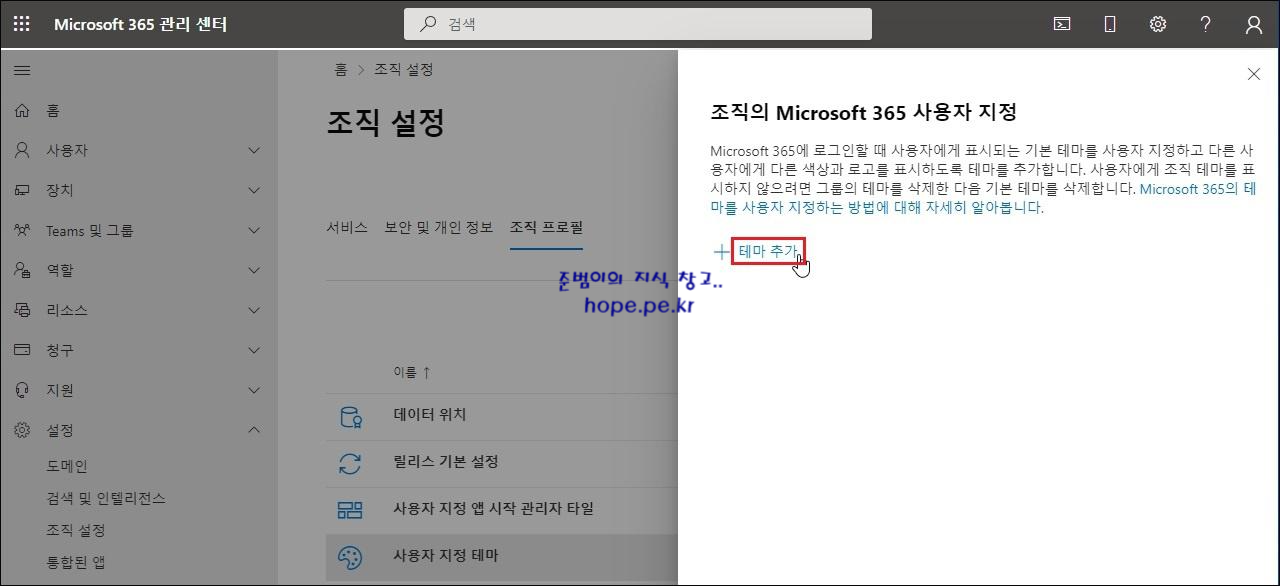Close the panel with X button
Image resolution: width=1280 pixels, height=586 pixels.
[x=1254, y=74]
